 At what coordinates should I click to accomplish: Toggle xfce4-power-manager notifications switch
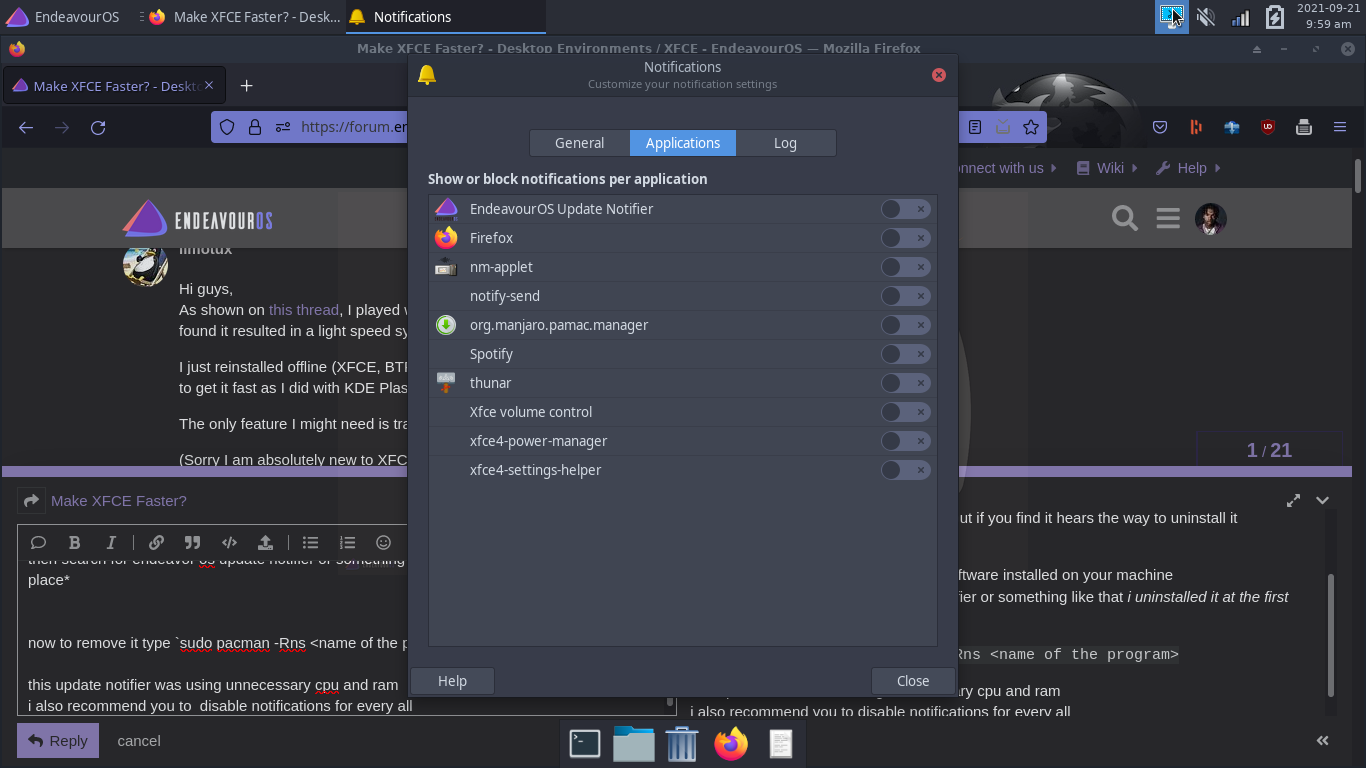coord(905,441)
